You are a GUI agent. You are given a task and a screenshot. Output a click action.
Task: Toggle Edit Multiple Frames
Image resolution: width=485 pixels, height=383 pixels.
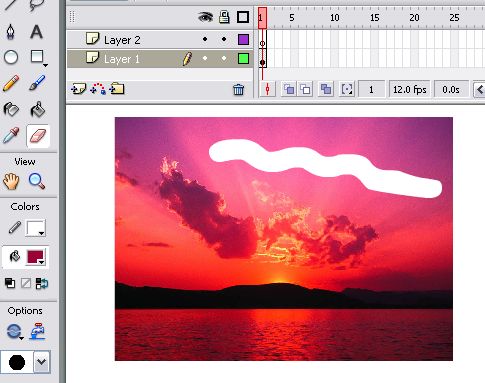(x=326, y=89)
